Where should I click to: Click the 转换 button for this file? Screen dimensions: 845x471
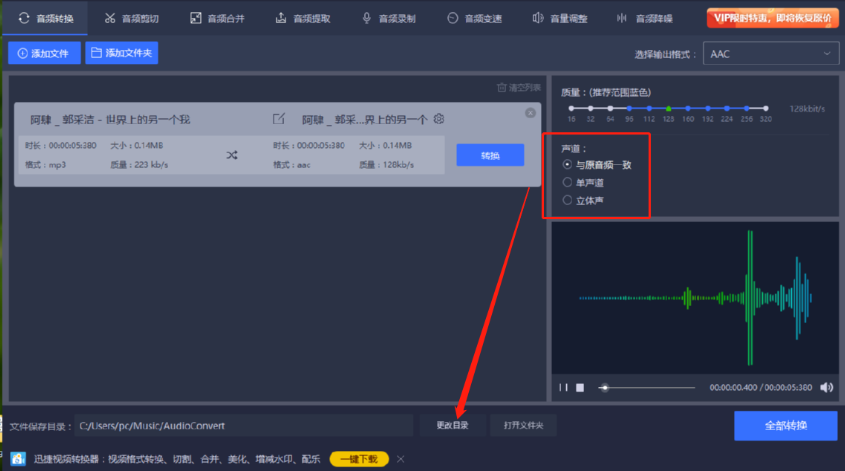[490, 155]
